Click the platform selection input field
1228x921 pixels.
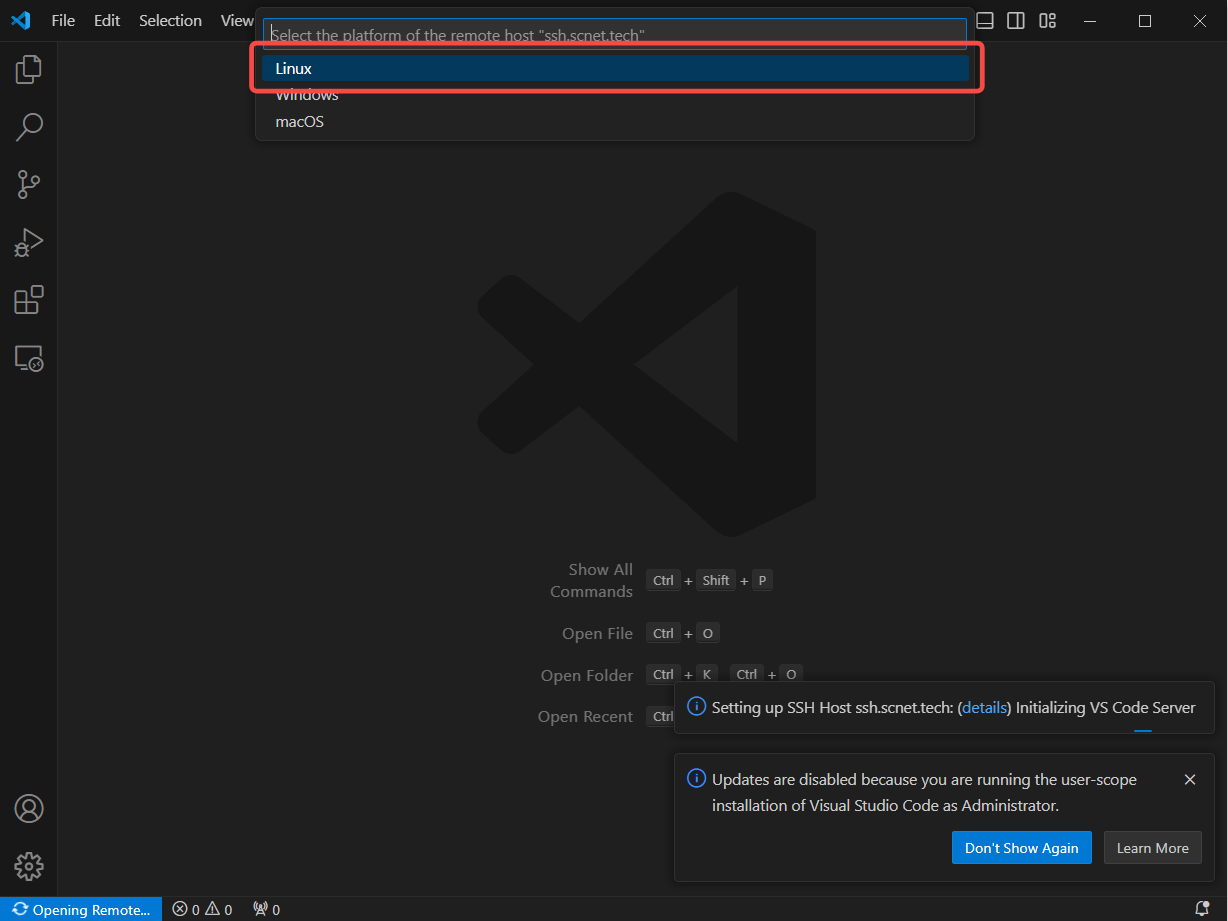point(614,33)
